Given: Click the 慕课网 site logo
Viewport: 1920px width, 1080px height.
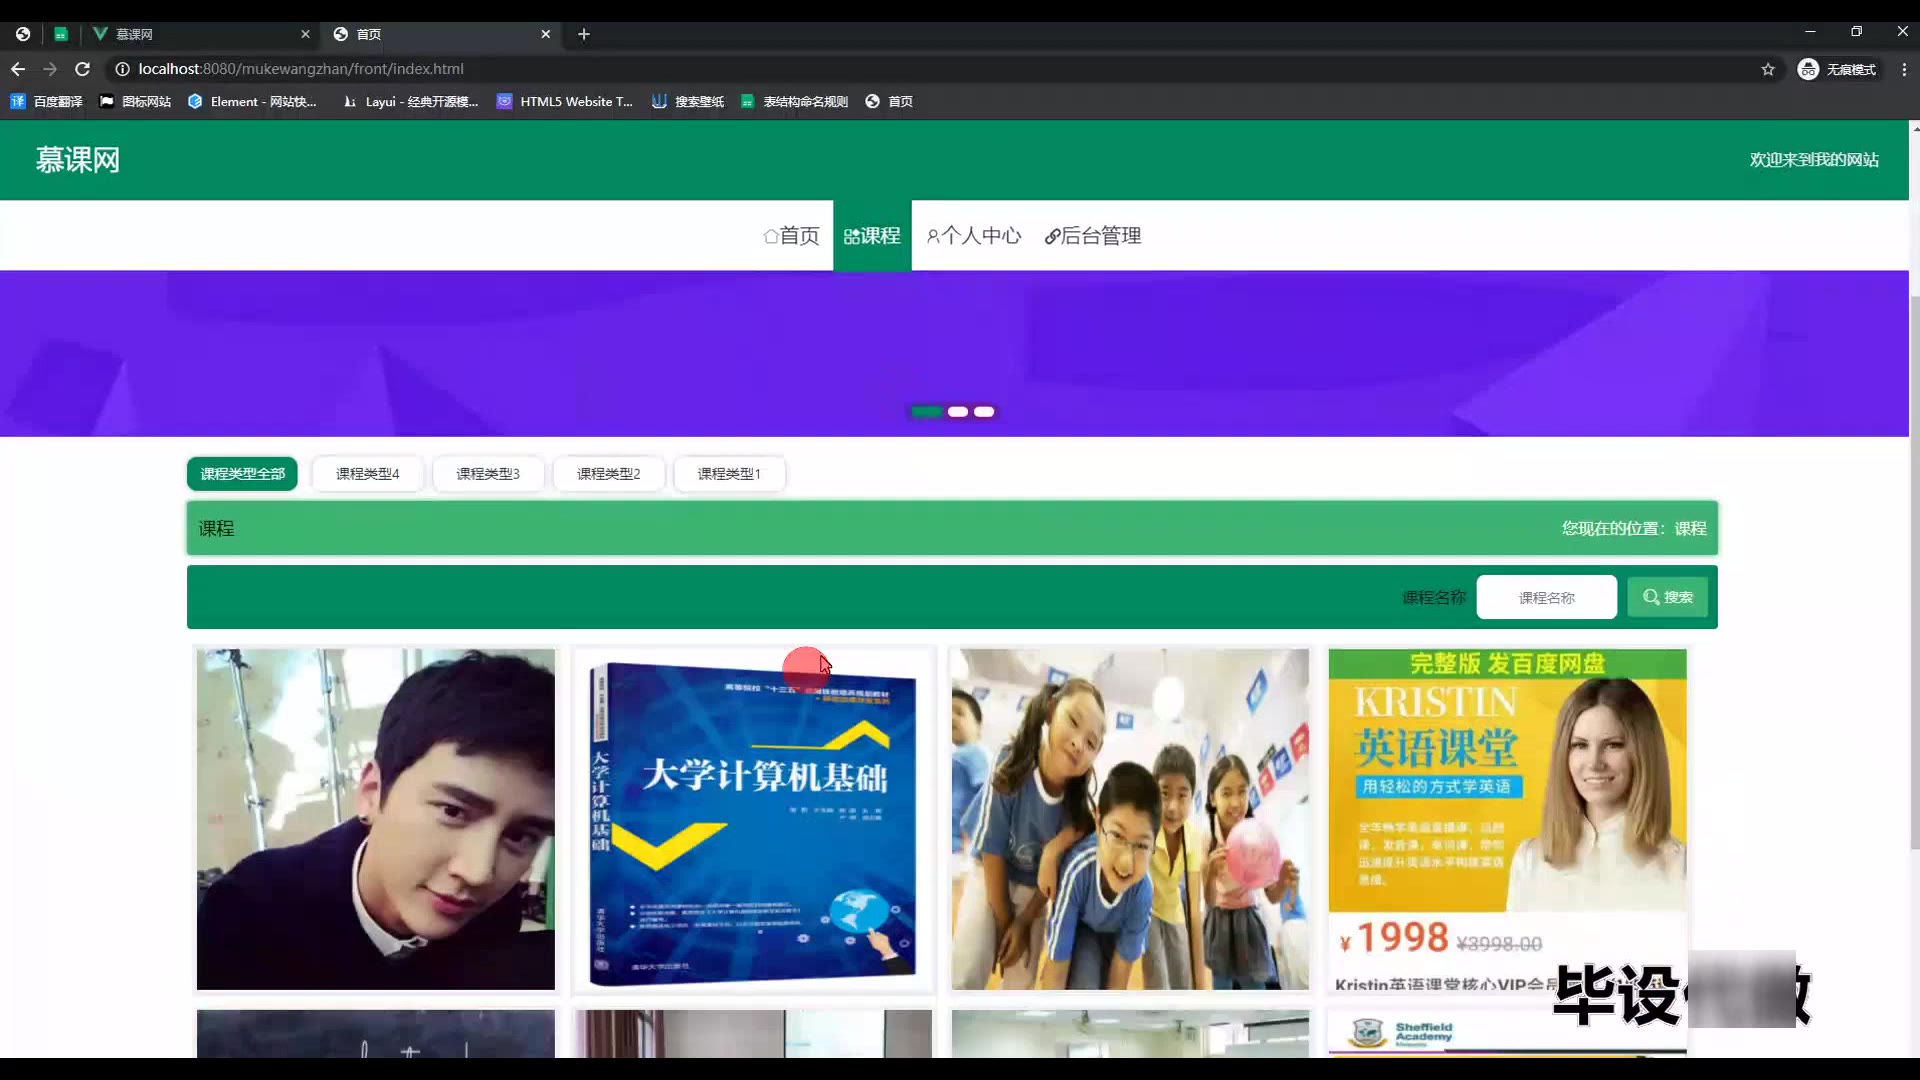Looking at the screenshot, I should point(78,160).
